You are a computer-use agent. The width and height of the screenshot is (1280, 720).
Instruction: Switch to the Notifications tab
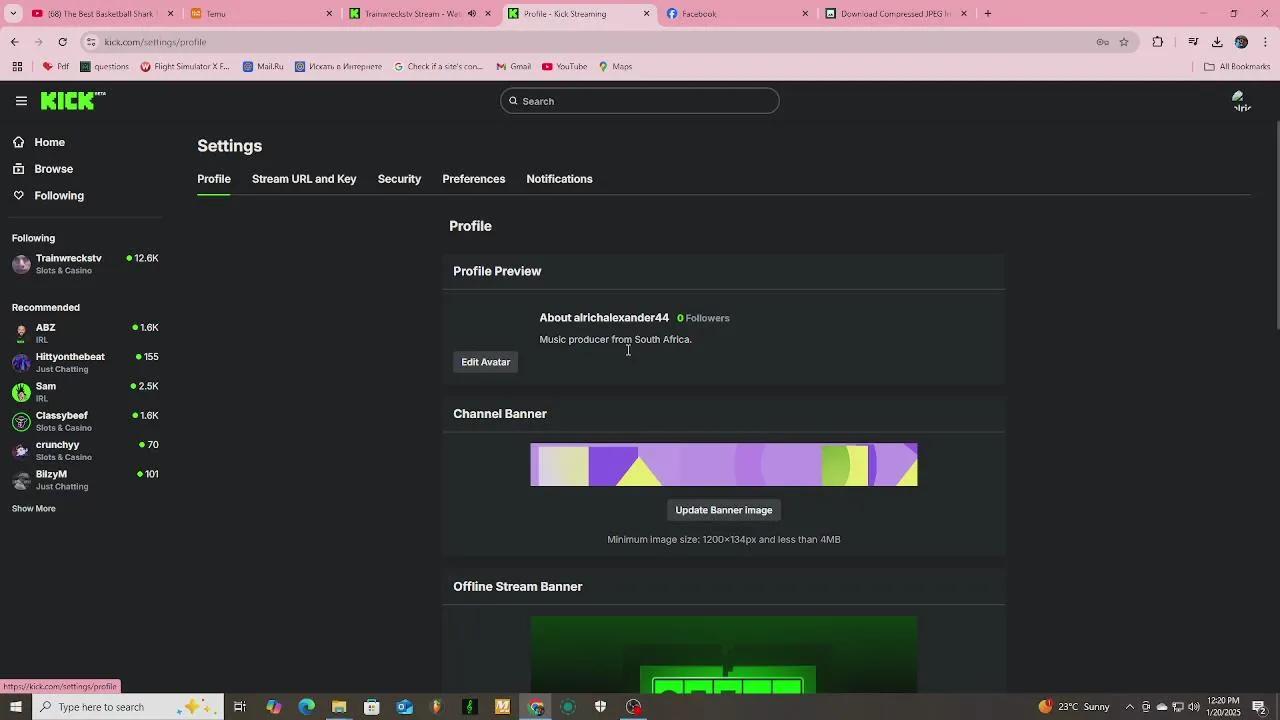pyautogui.click(x=560, y=179)
